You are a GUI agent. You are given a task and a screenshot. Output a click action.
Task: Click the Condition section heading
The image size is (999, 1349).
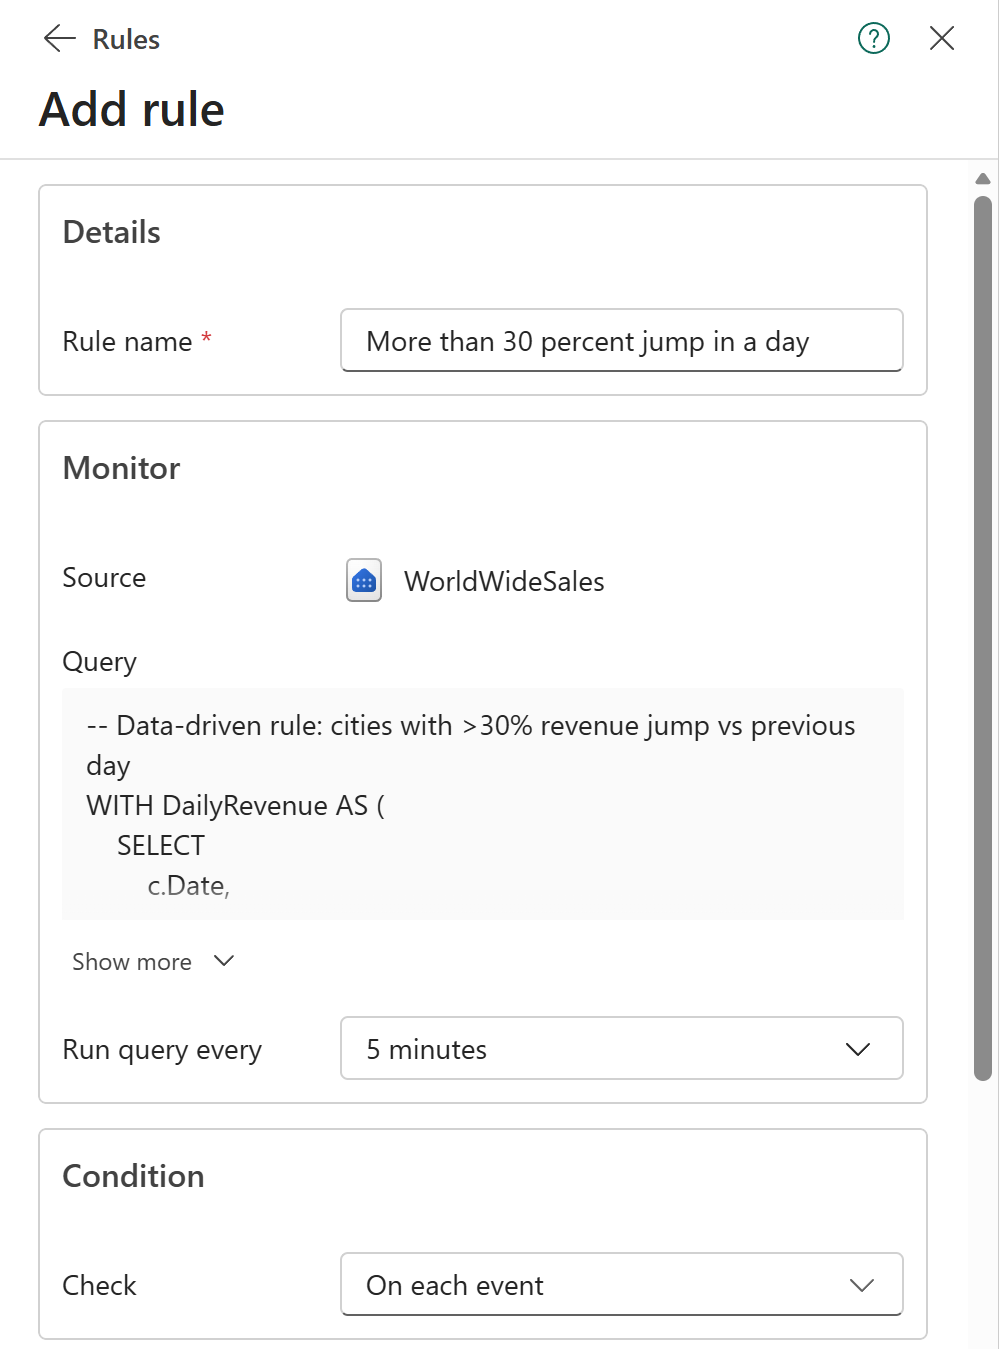coord(133,1176)
